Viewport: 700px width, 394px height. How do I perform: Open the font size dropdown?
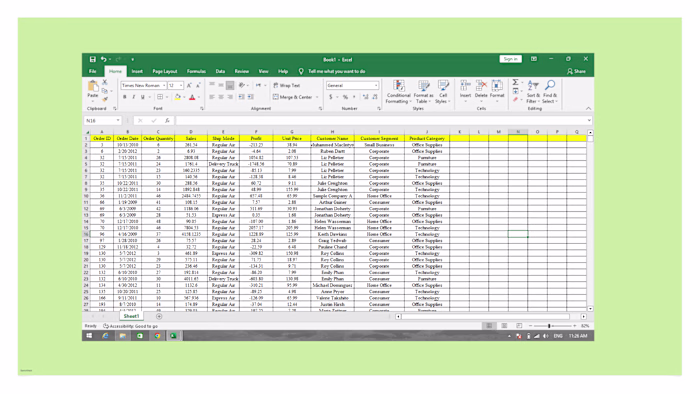click(x=181, y=85)
